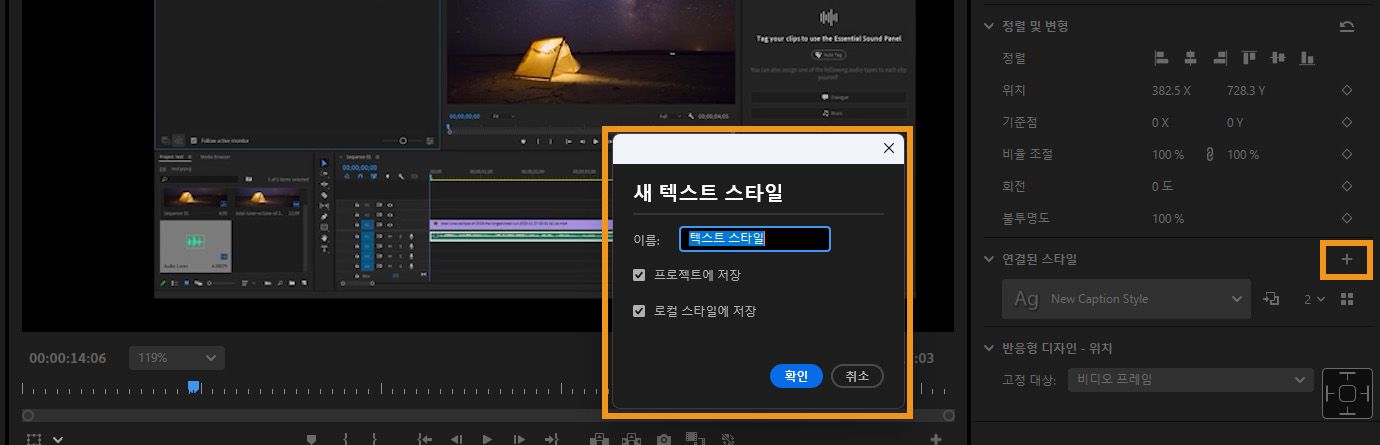The image size is (1380, 445).
Task: Click the zoom scrollbar under the time ruler
Action: coord(486,415)
